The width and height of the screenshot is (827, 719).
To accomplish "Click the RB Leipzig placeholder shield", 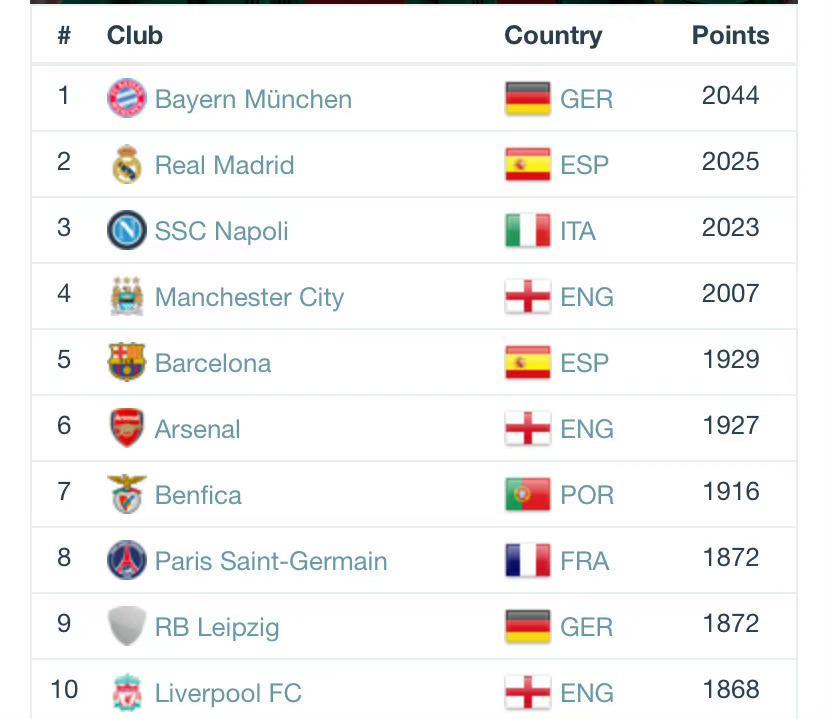I will [x=127, y=626].
